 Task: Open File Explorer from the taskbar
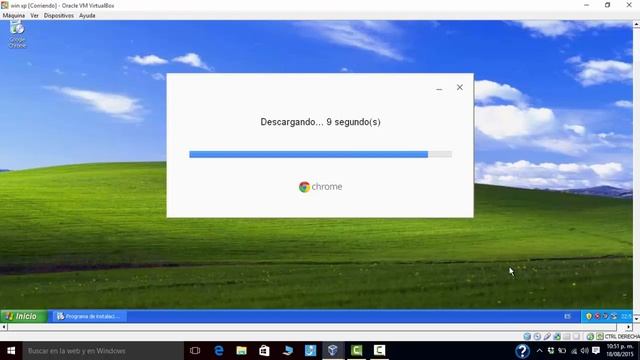coord(242,351)
